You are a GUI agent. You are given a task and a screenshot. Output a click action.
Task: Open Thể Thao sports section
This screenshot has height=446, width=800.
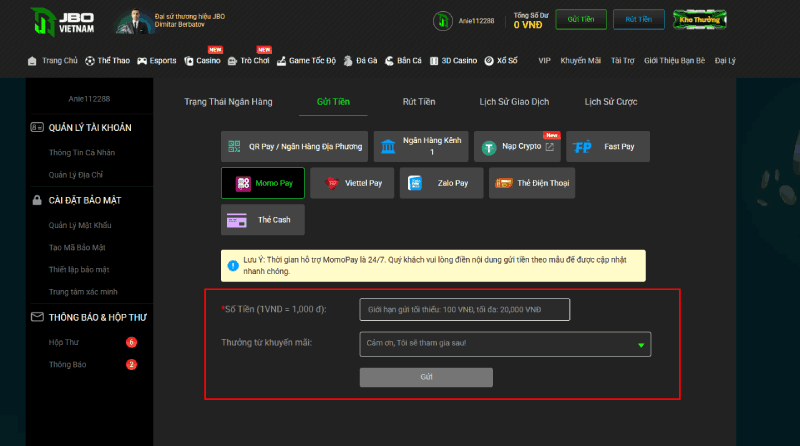107,61
